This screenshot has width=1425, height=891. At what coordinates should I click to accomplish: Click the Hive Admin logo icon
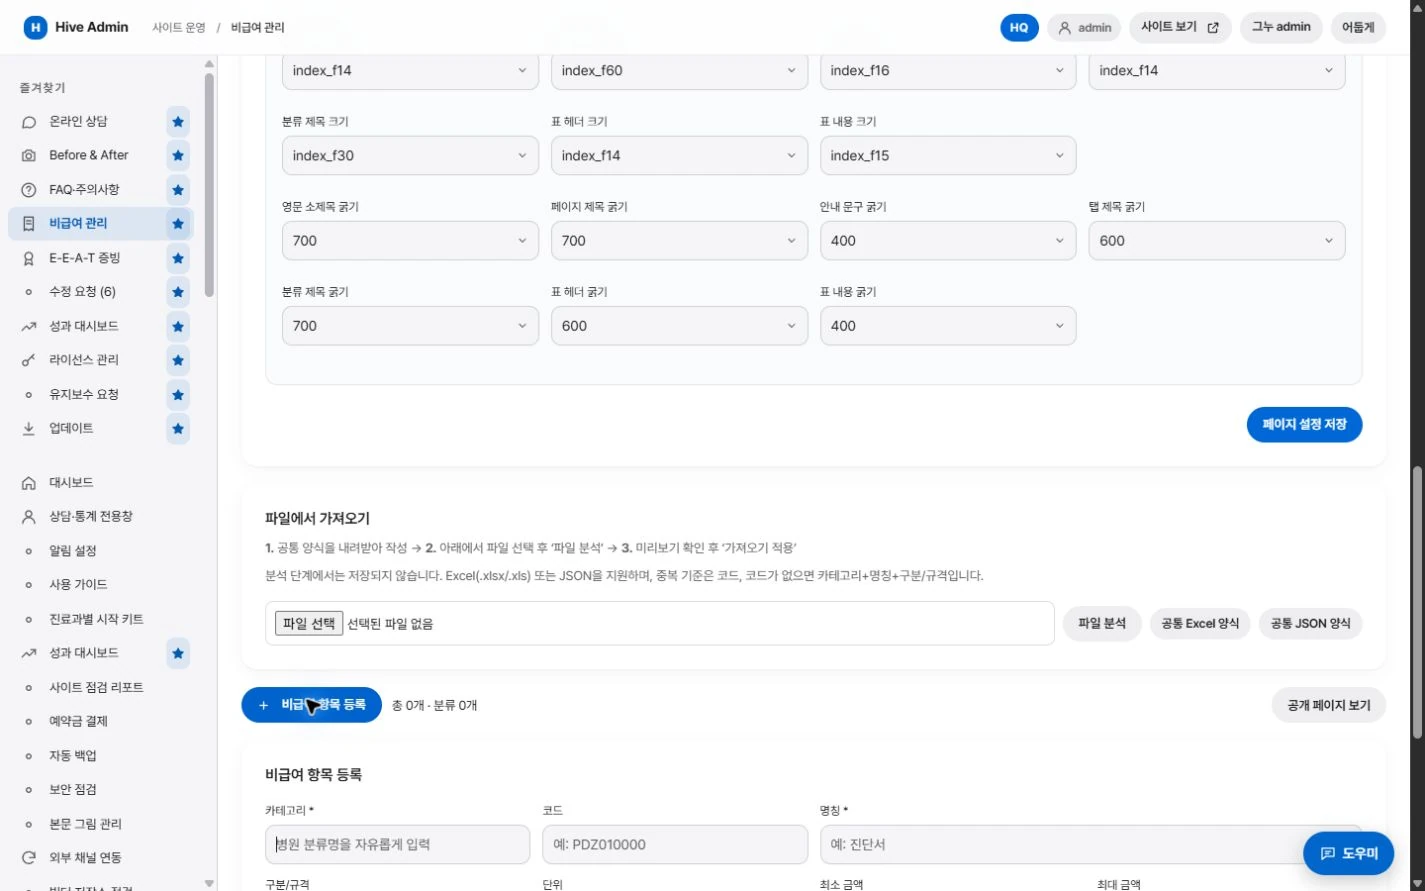click(x=35, y=28)
